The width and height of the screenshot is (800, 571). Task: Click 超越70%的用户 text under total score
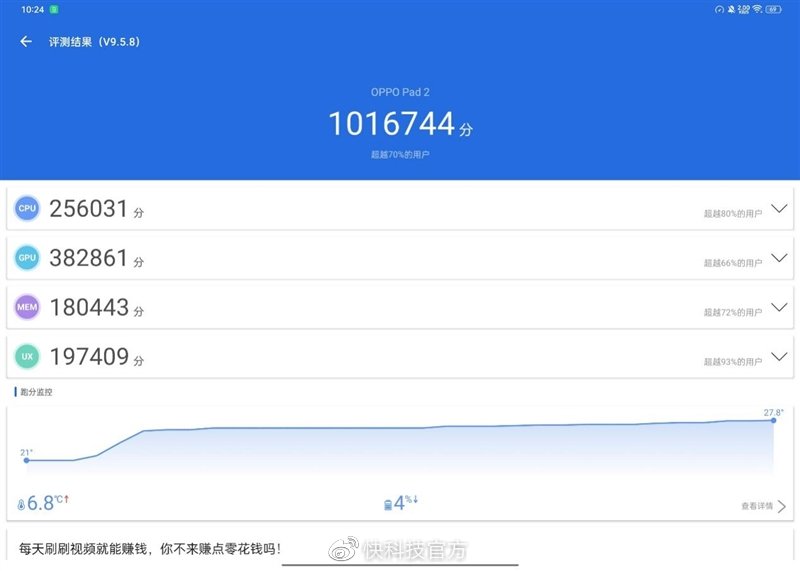tap(400, 155)
